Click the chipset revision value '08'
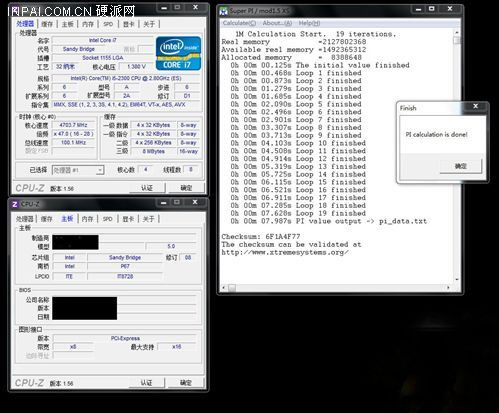The width and height of the screenshot is (499, 413). [x=188, y=257]
